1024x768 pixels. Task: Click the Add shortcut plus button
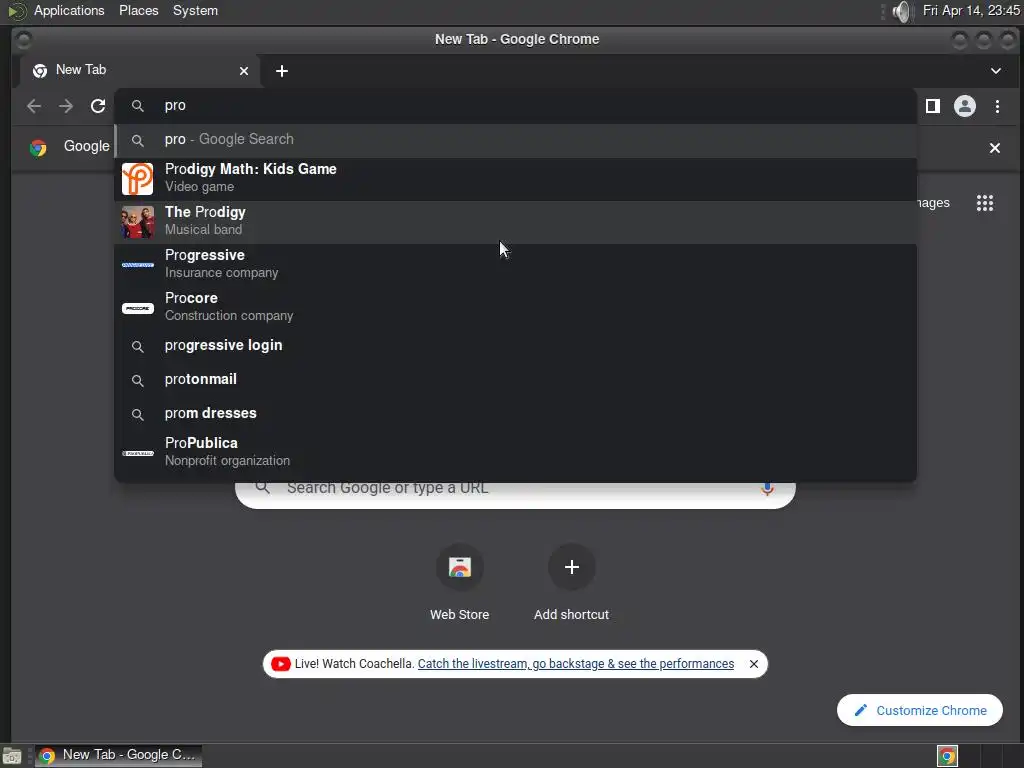coord(571,567)
